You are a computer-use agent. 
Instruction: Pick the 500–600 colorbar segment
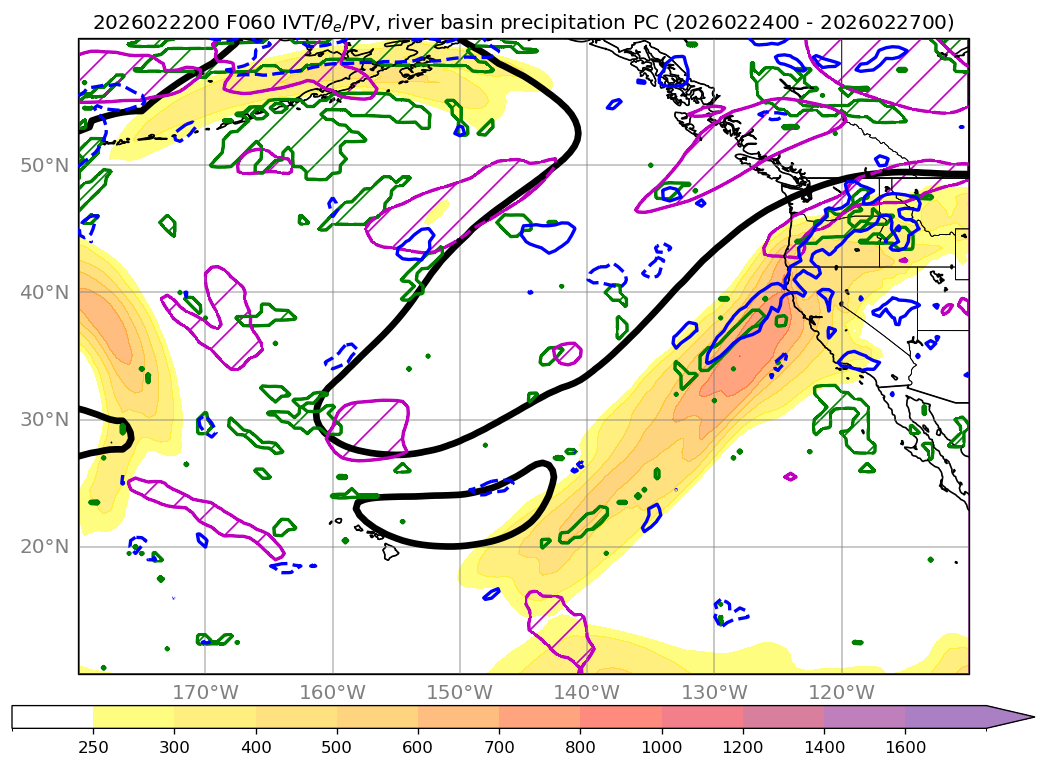pyautogui.click(x=377, y=717)
